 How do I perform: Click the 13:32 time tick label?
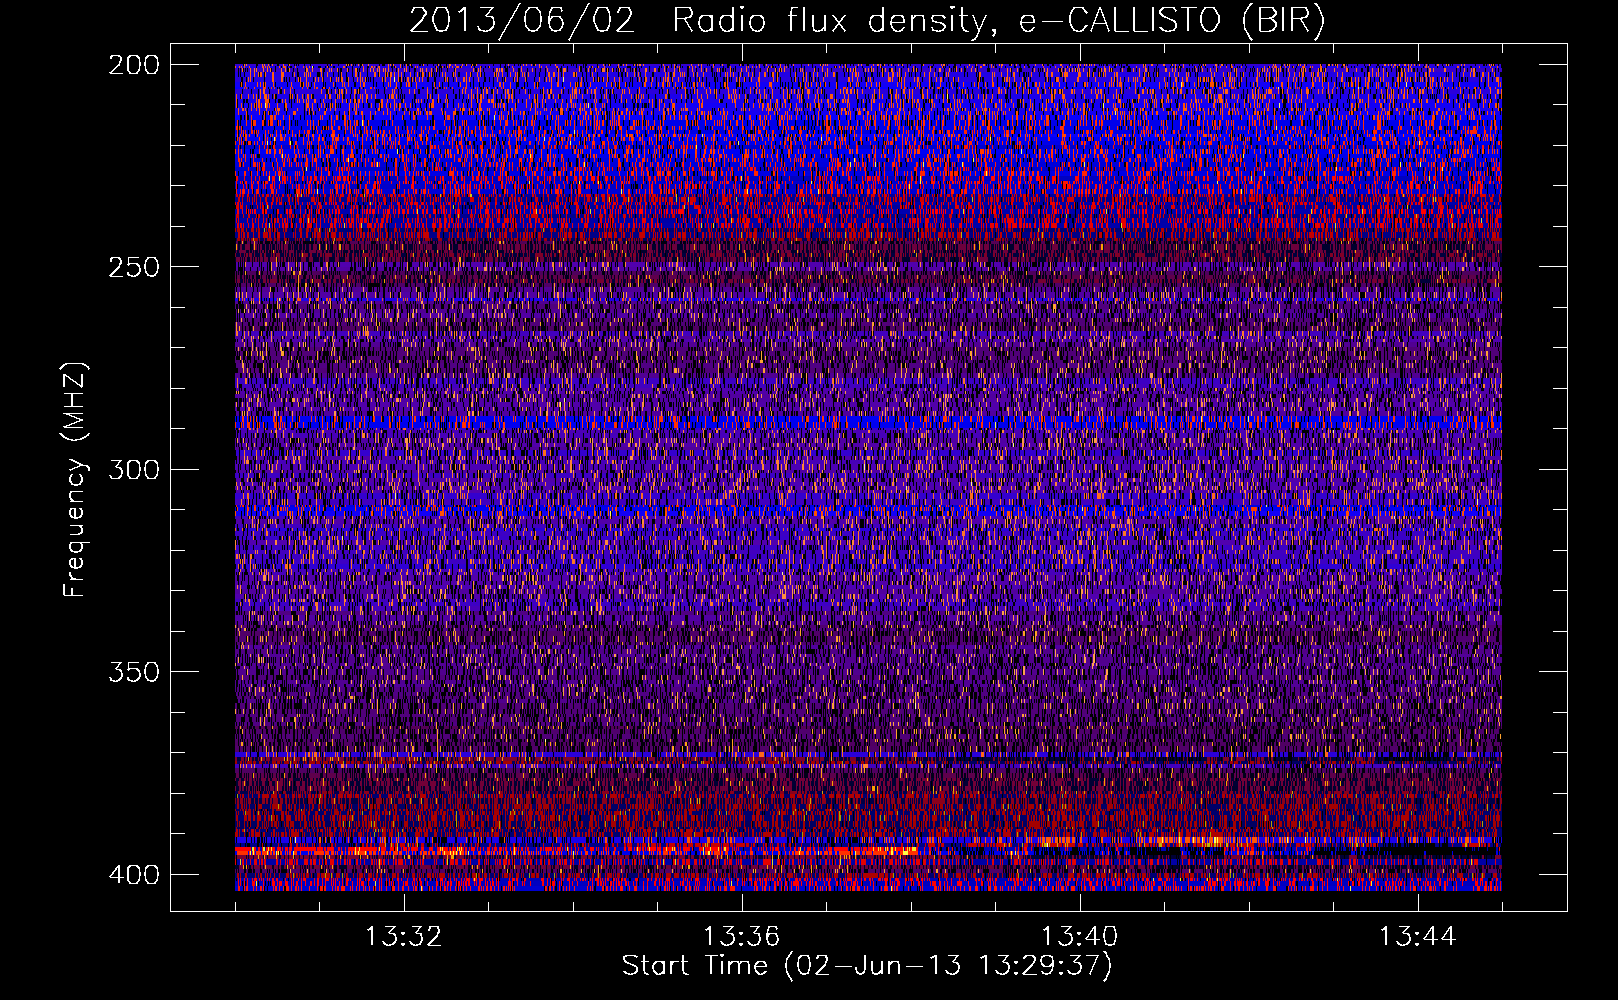point(403,937)
